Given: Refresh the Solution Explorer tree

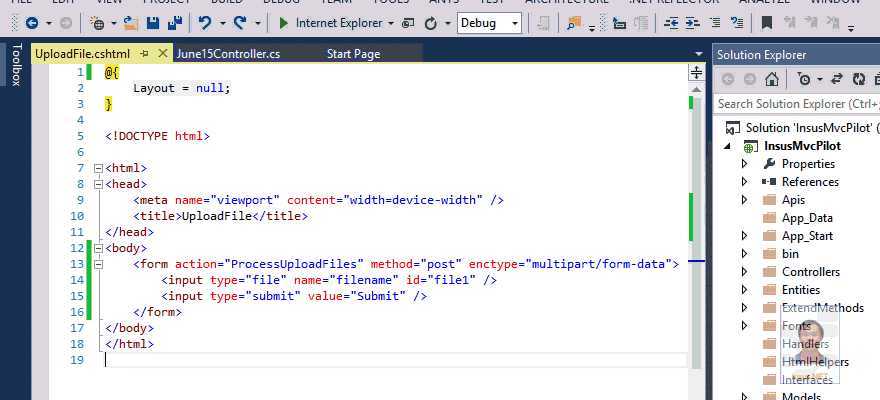Looking at the screenshot, I should pyautogui.click(x=859, y=79).
